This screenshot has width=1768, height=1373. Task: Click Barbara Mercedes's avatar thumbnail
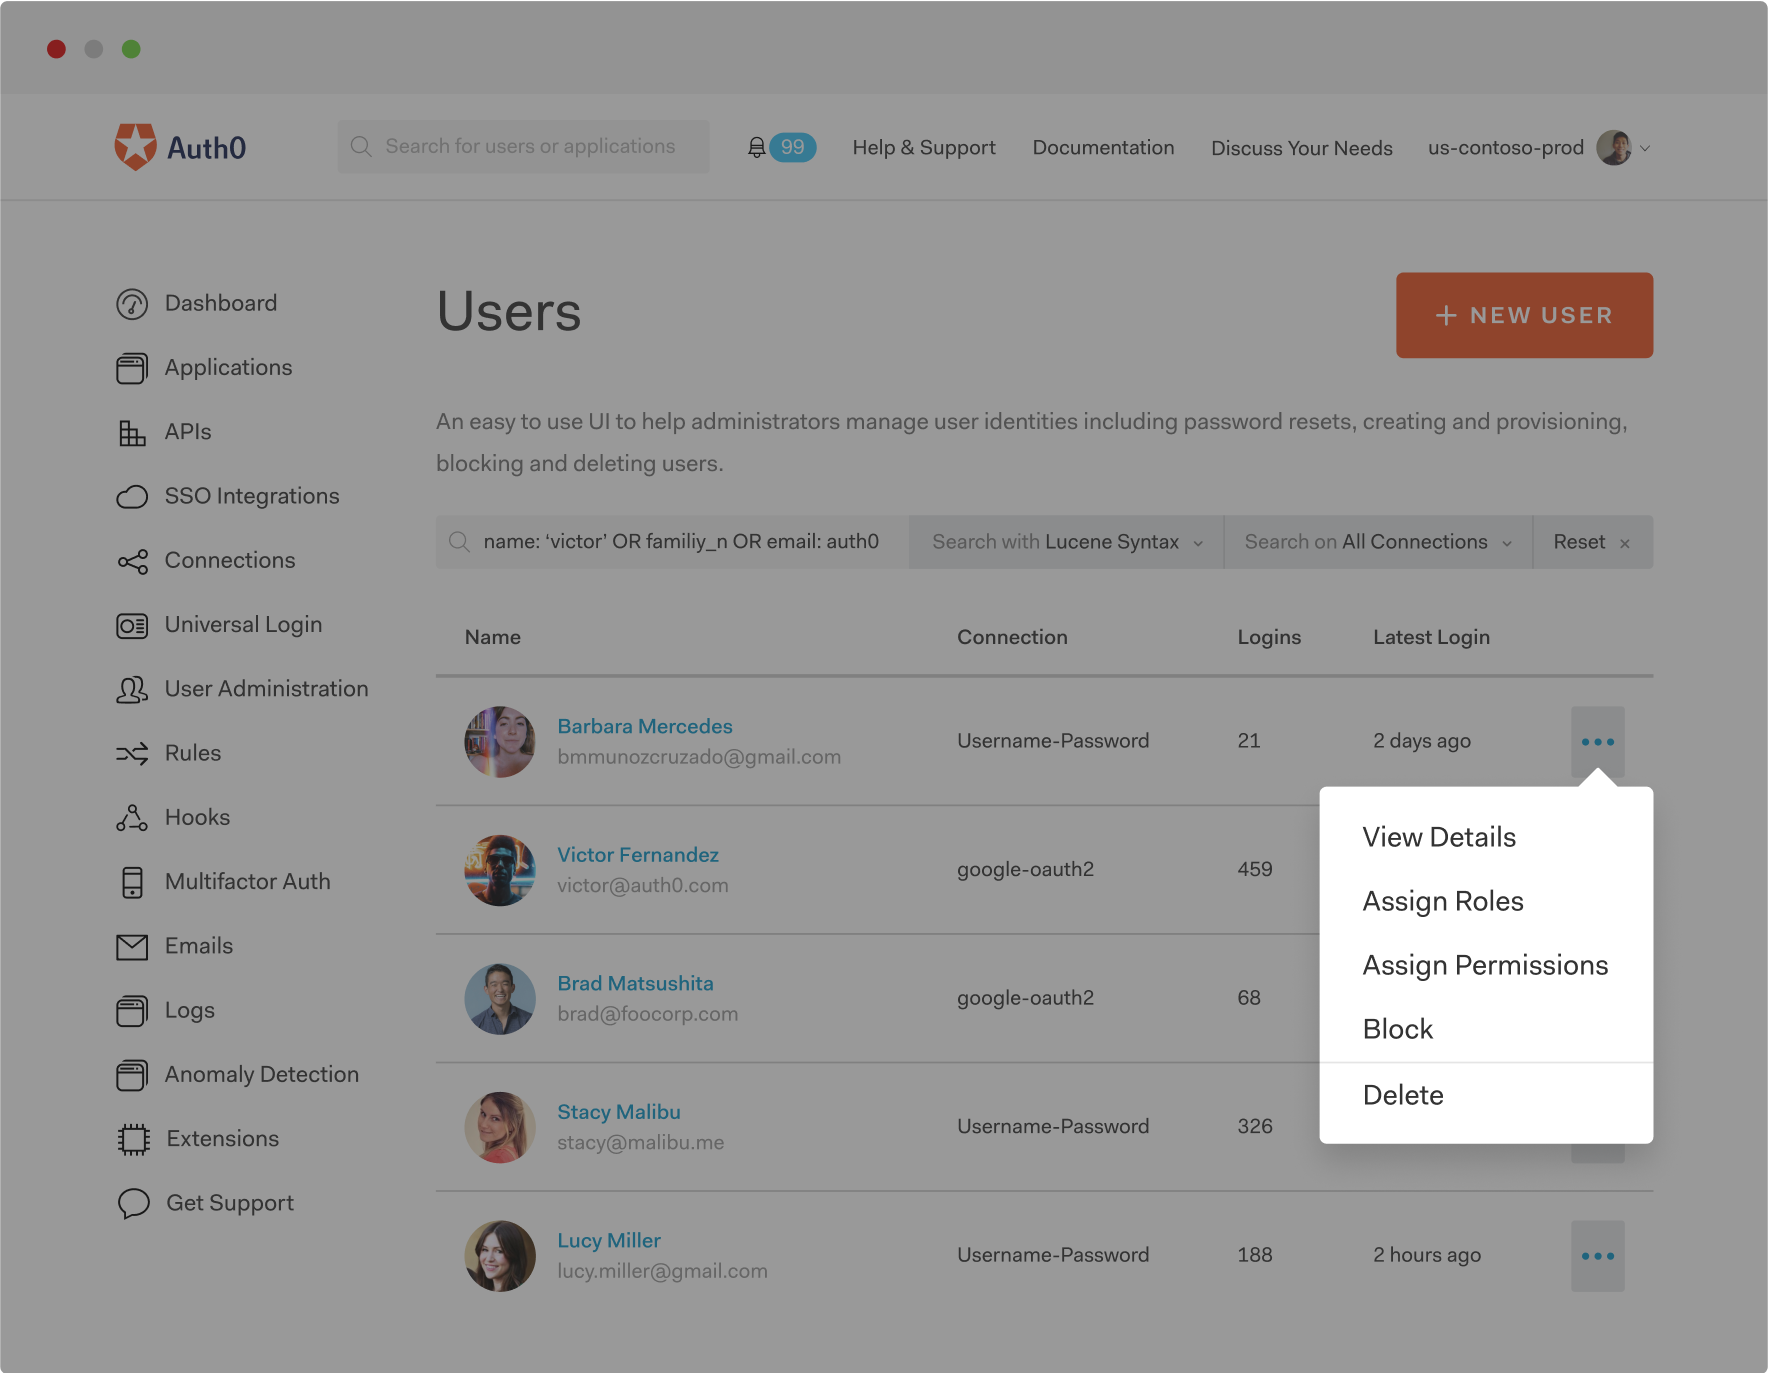point(500,741)
